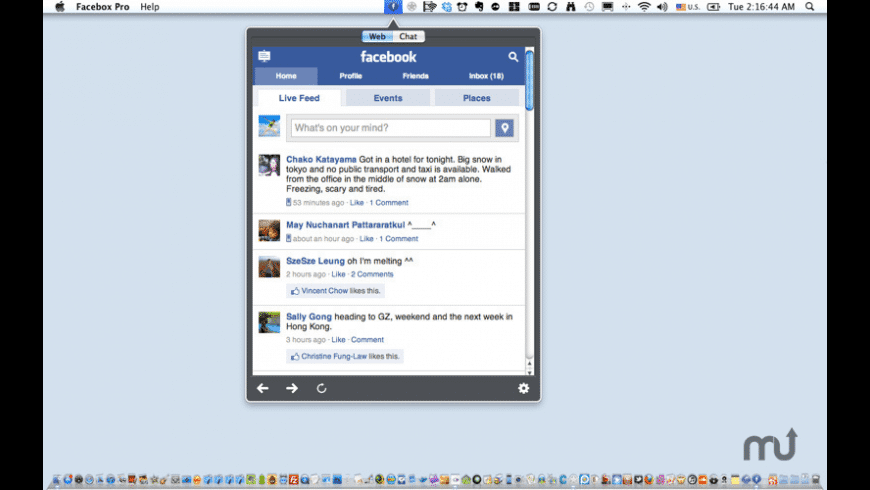Click the Time Machine clock icon

point(589,7)
